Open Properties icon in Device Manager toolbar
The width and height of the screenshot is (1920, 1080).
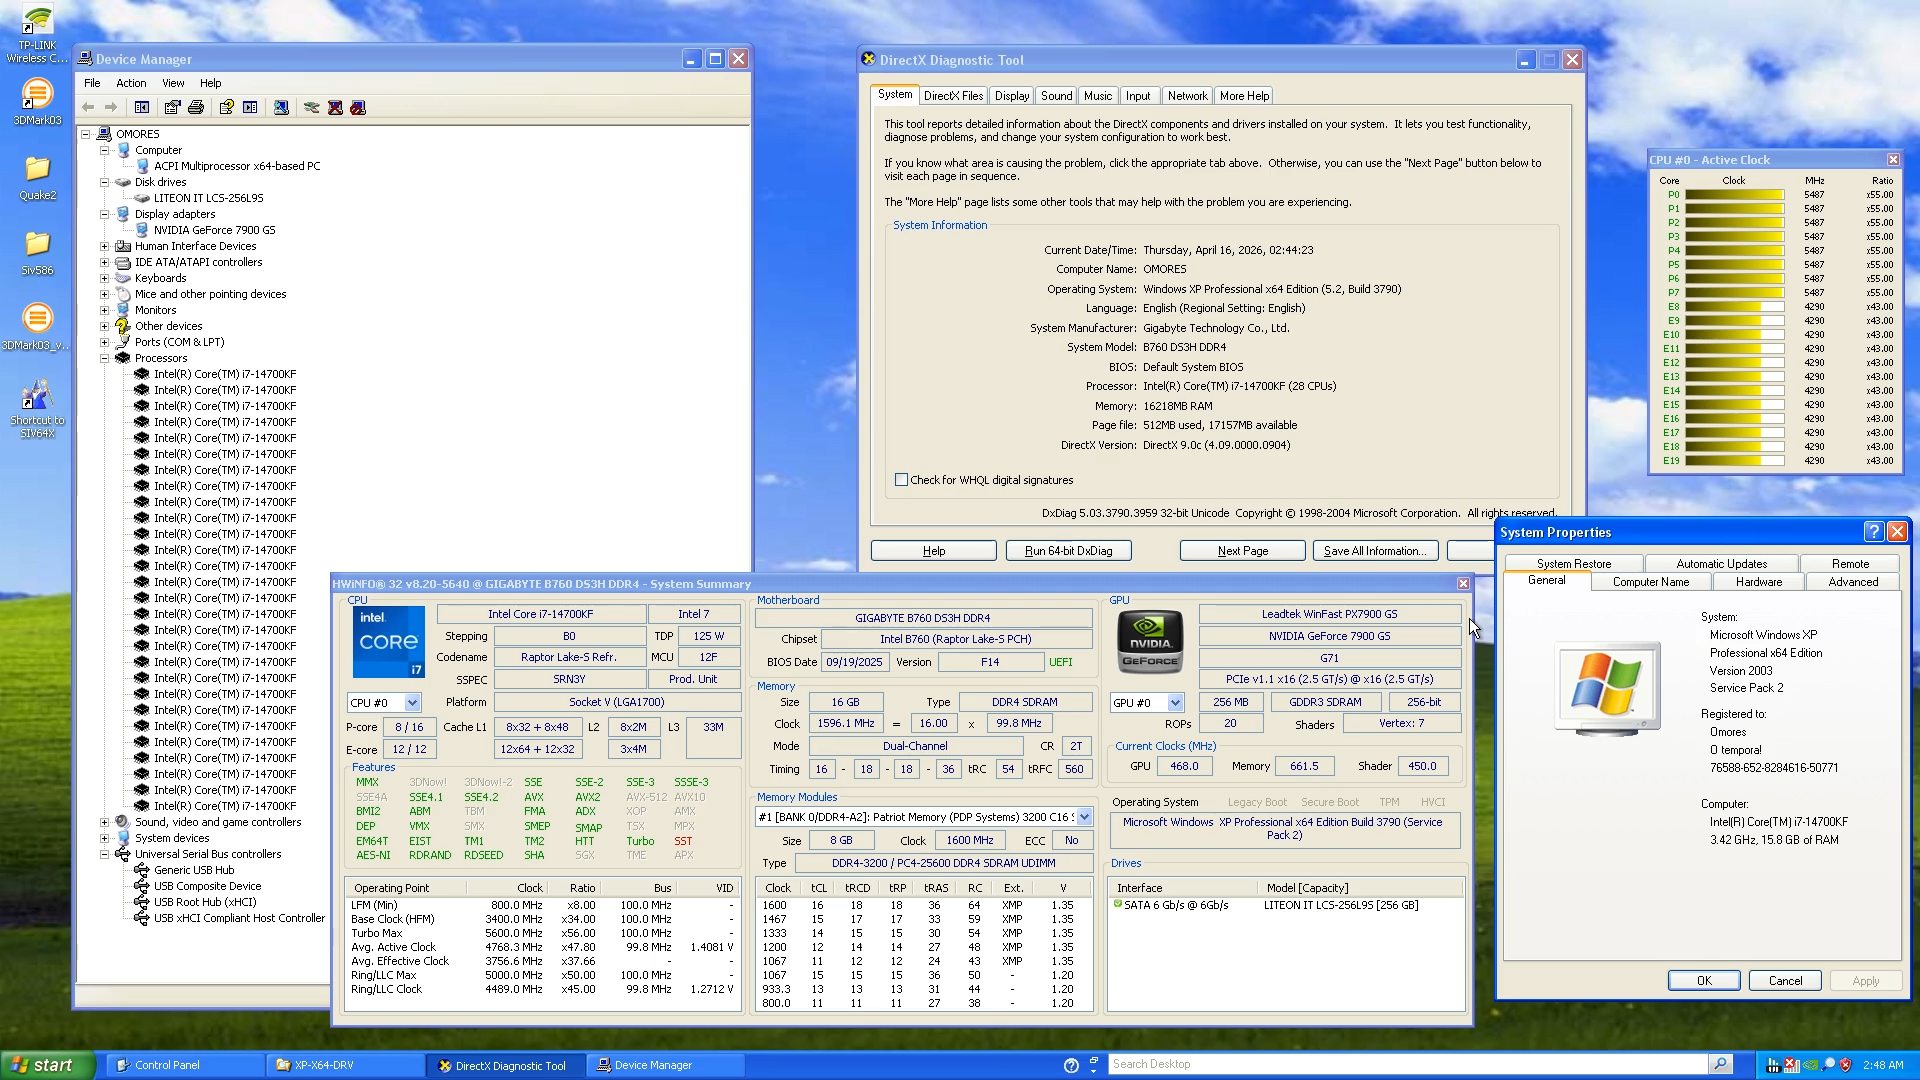[172, 107]
